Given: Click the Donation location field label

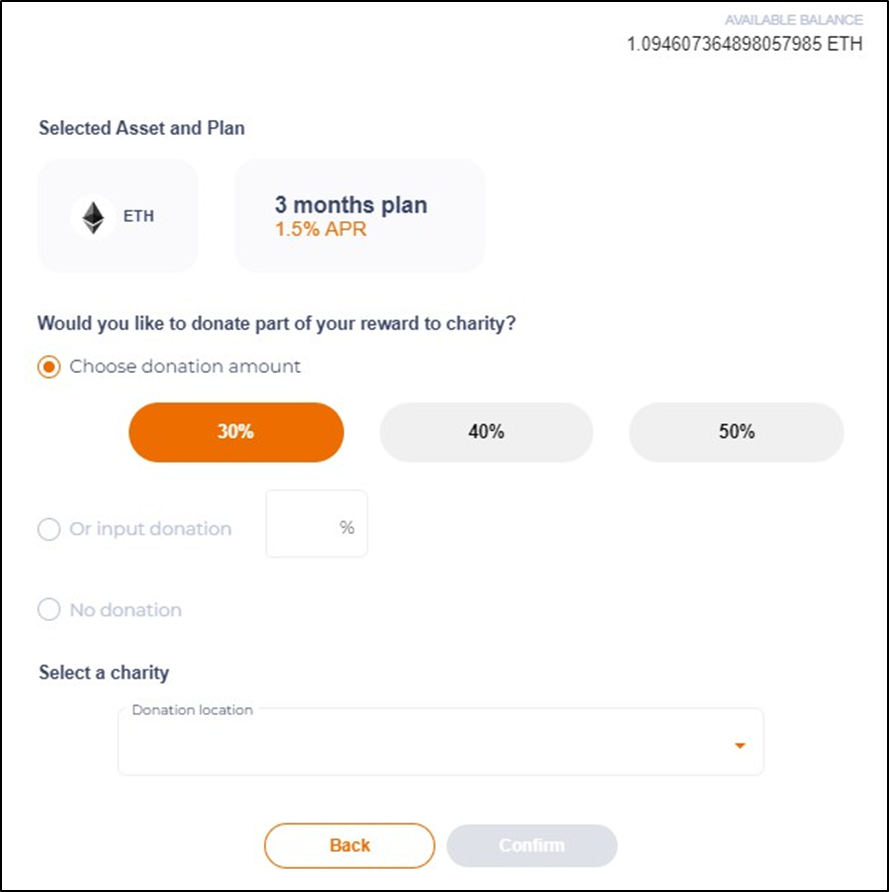Looking at the screenshot, I should [192, 710].
